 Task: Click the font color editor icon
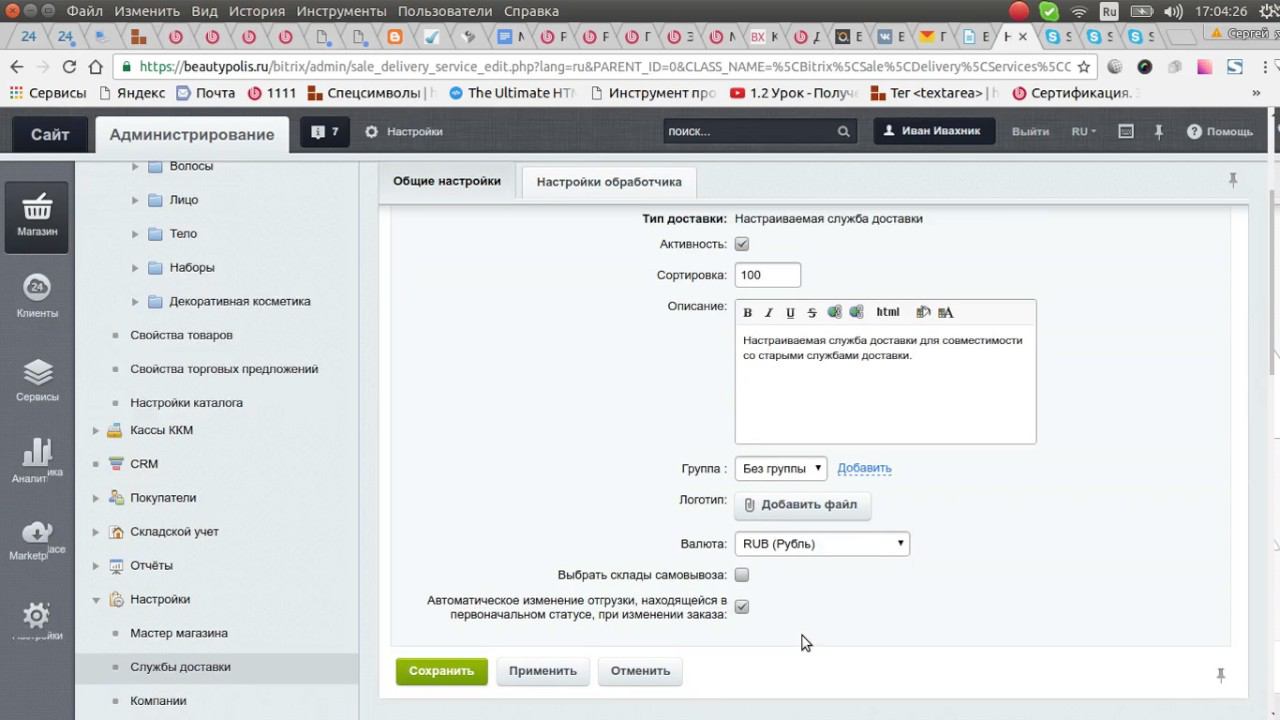946,312
